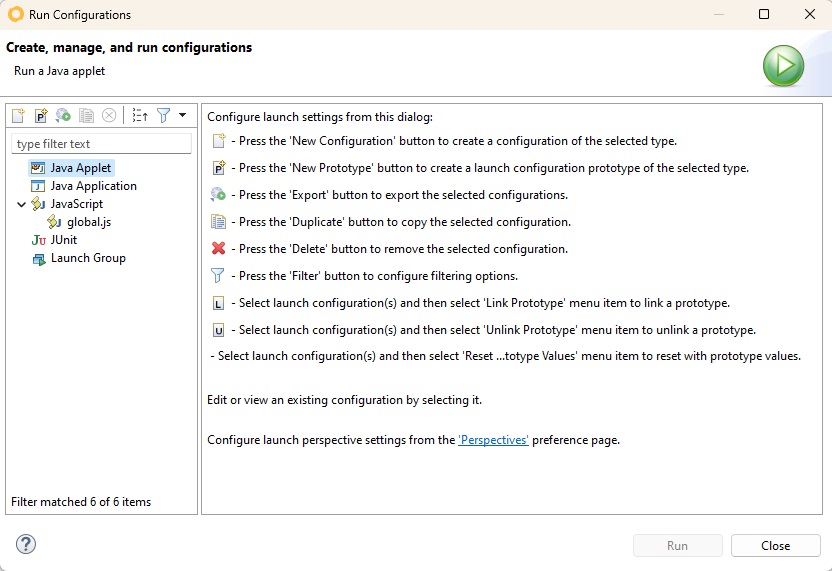This screenshot has width=832, height=571.
Task: Click the Duplicate configuration toolbar icon
Action: 87,116
